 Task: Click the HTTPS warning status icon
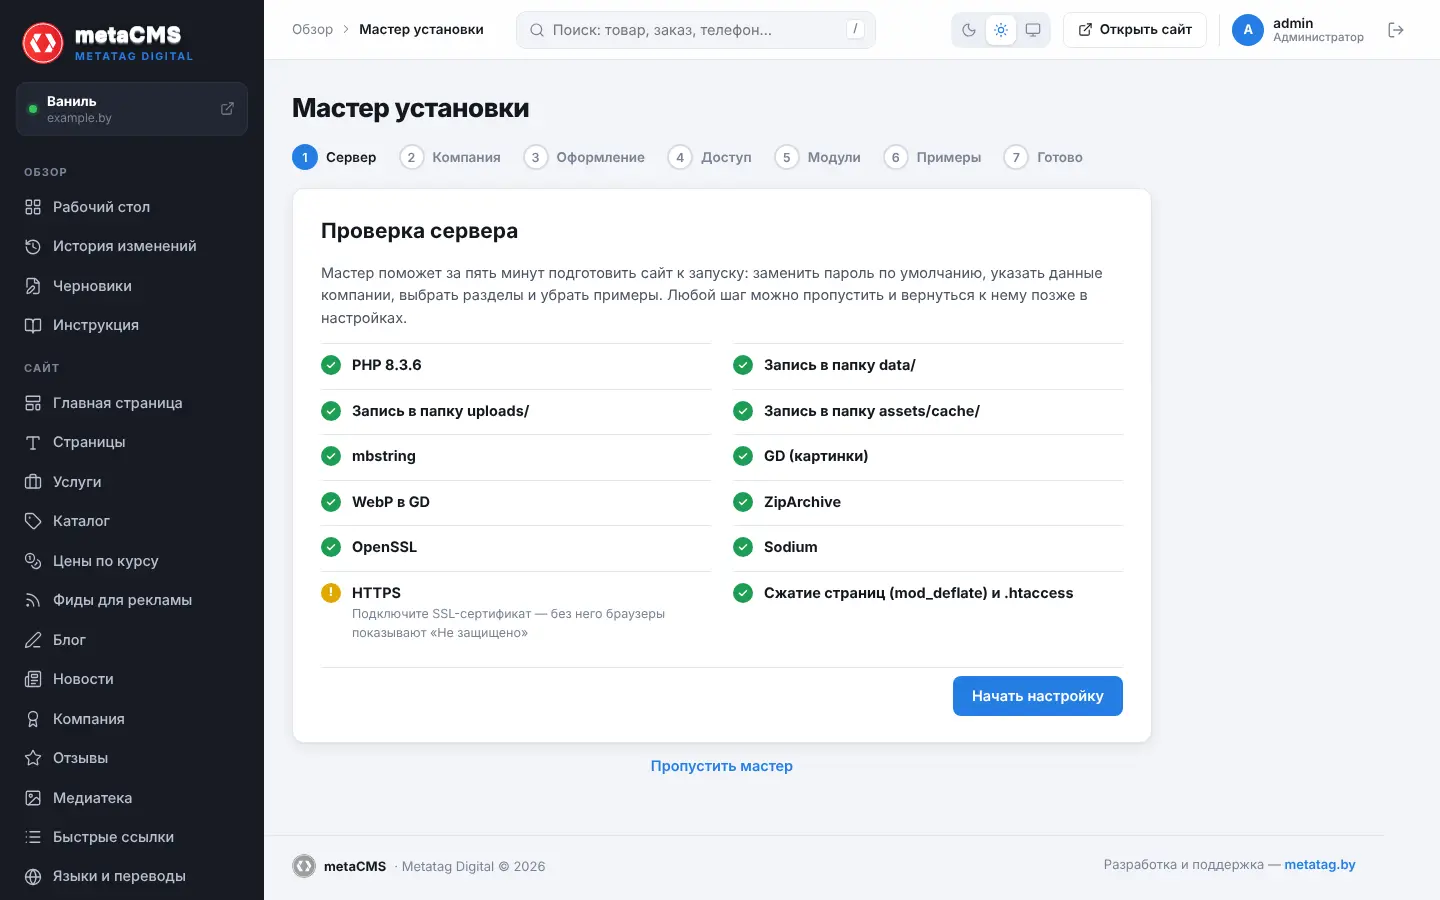tap(331, 593)
